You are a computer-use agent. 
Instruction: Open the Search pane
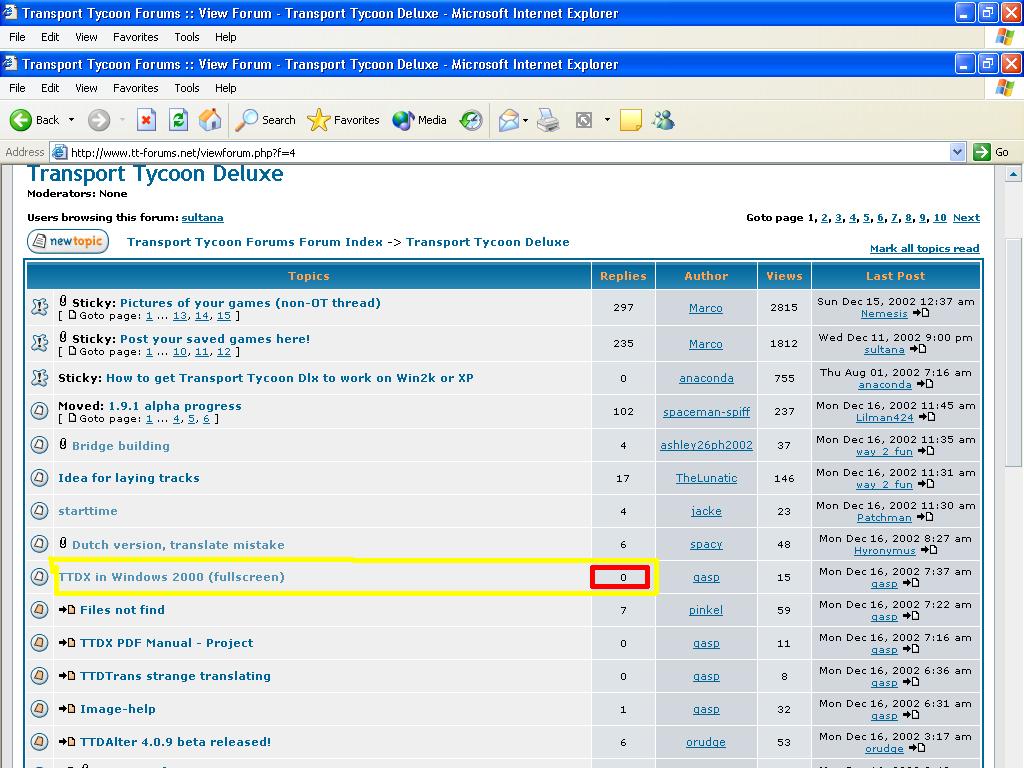tap(264, 120)
